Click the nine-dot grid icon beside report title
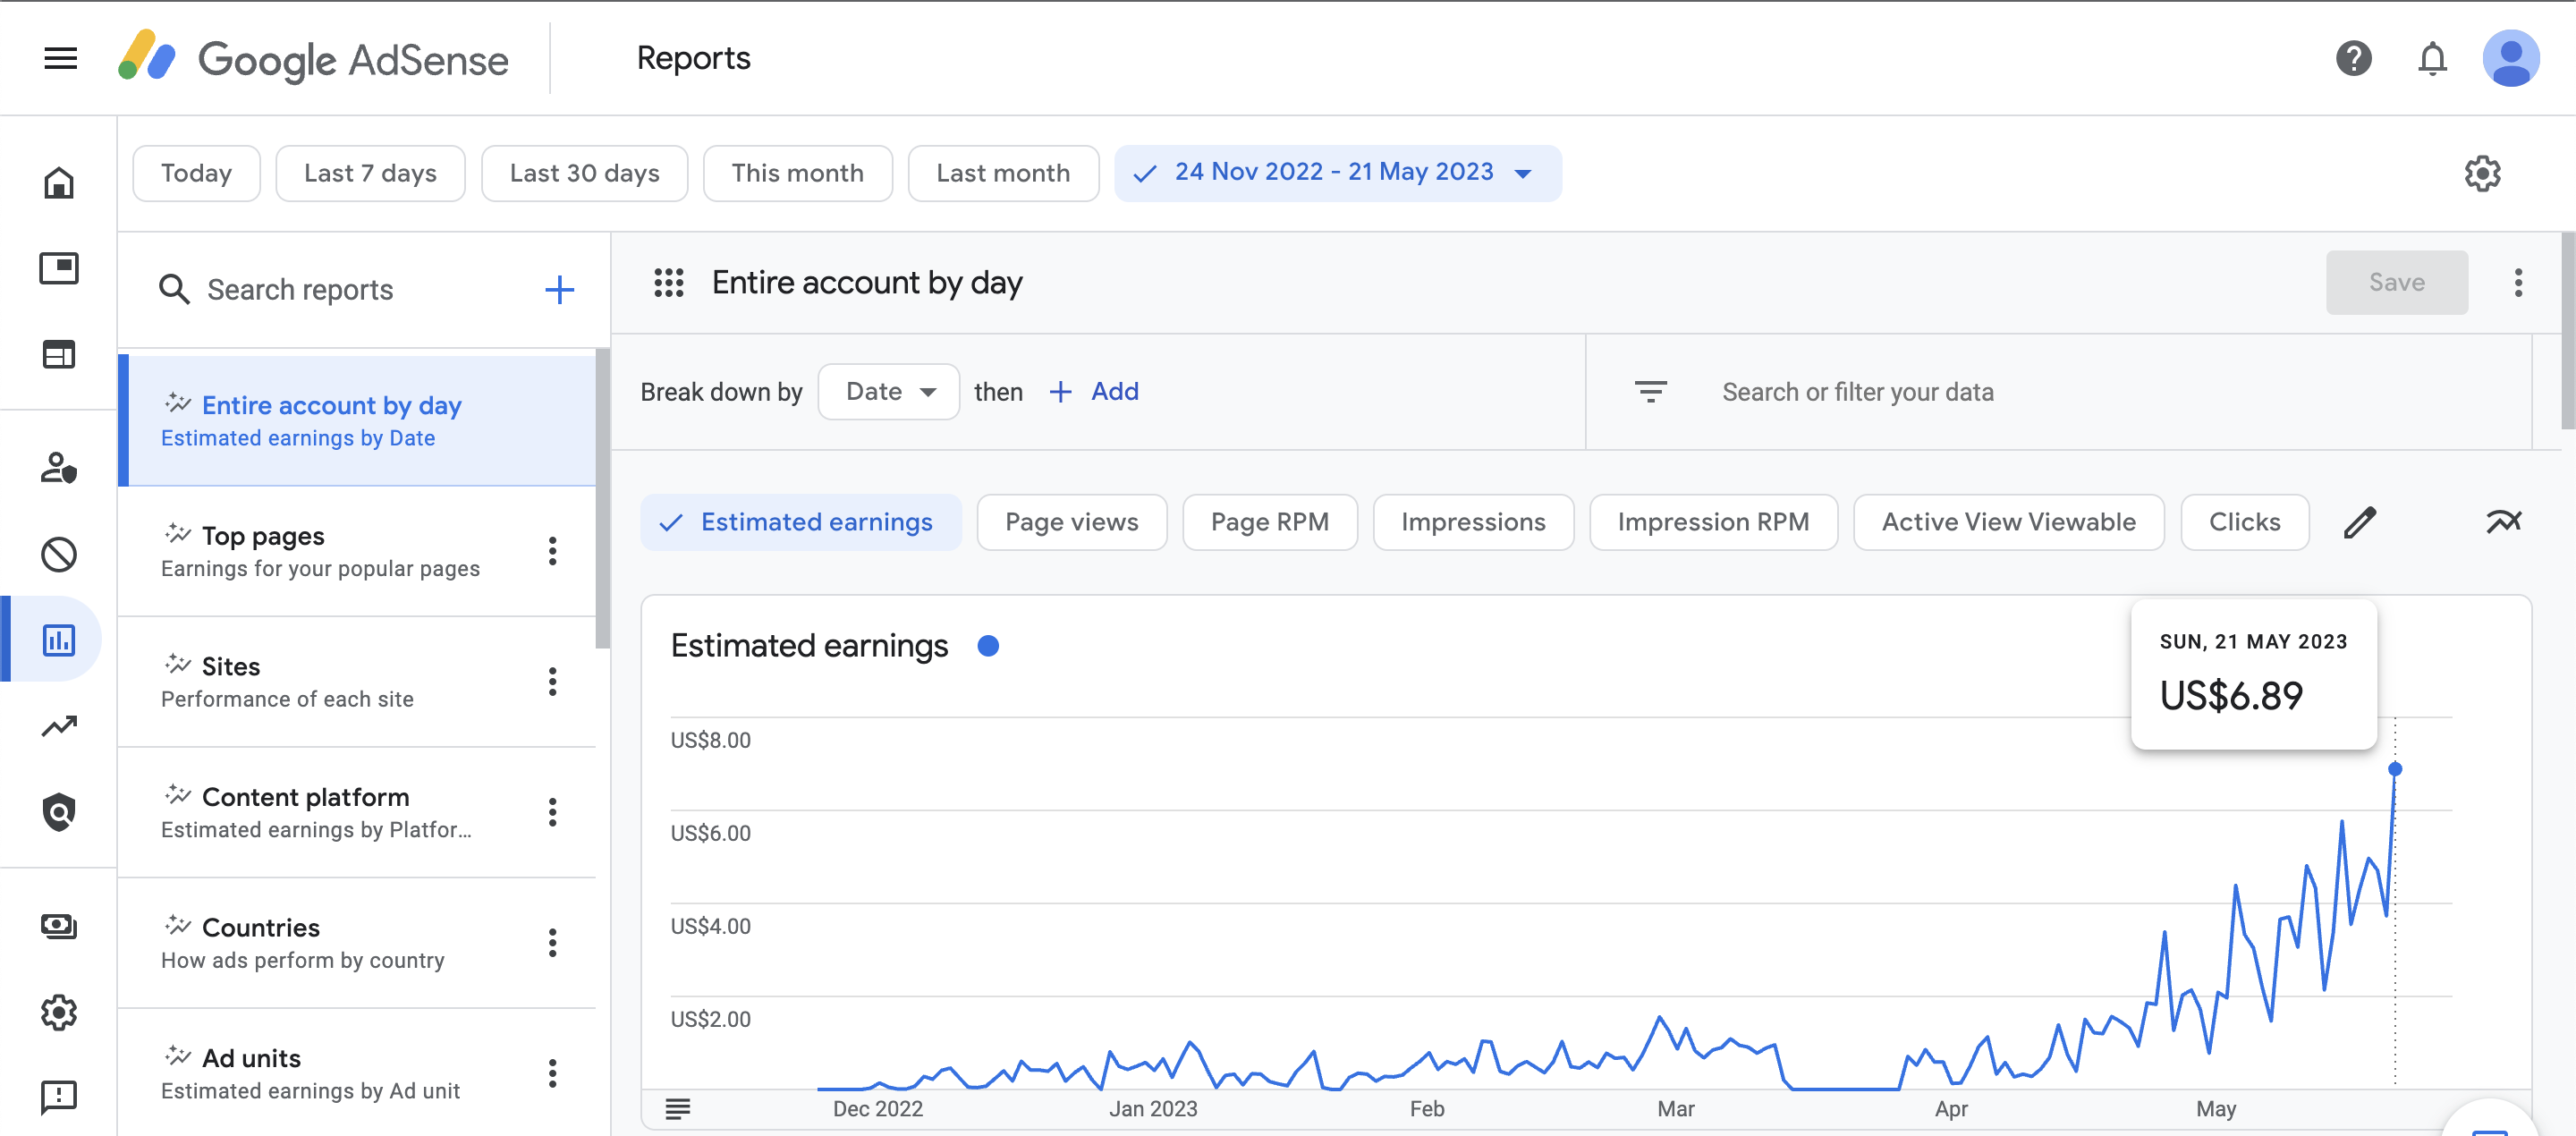Viewport: 2576px width, 1136px height. click(x=668, y=283)
